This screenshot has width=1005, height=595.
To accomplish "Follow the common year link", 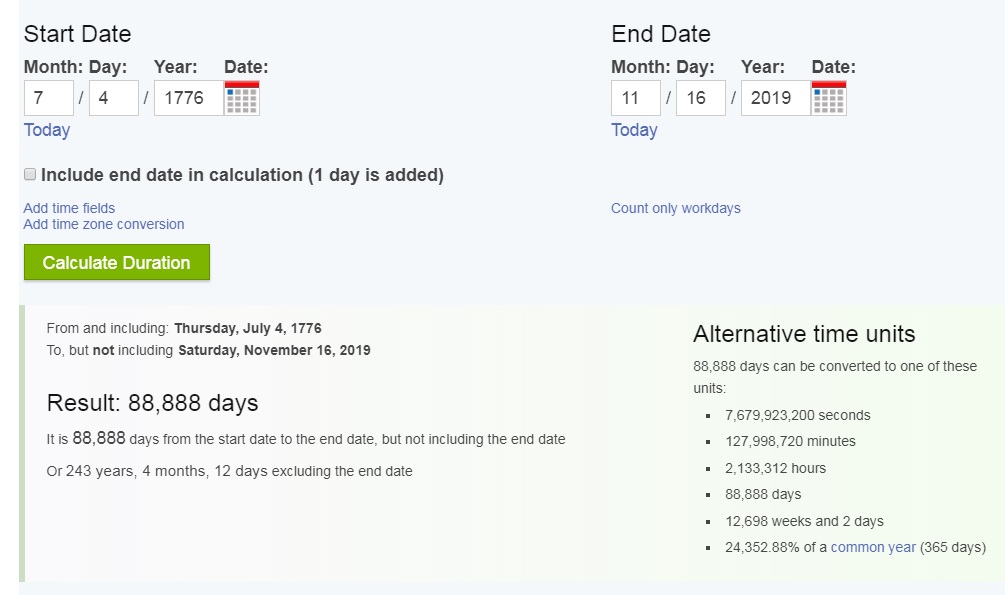I will click(x=873, y=547).
